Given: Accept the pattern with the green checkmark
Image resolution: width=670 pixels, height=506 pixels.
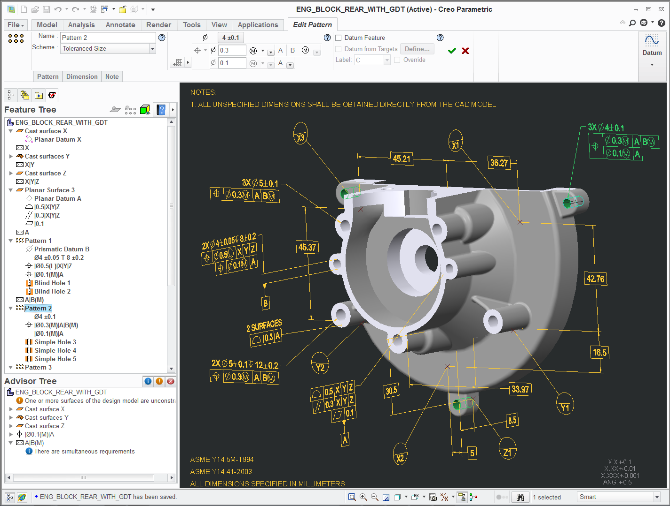Looking at the screenshot, I should 452,49.
